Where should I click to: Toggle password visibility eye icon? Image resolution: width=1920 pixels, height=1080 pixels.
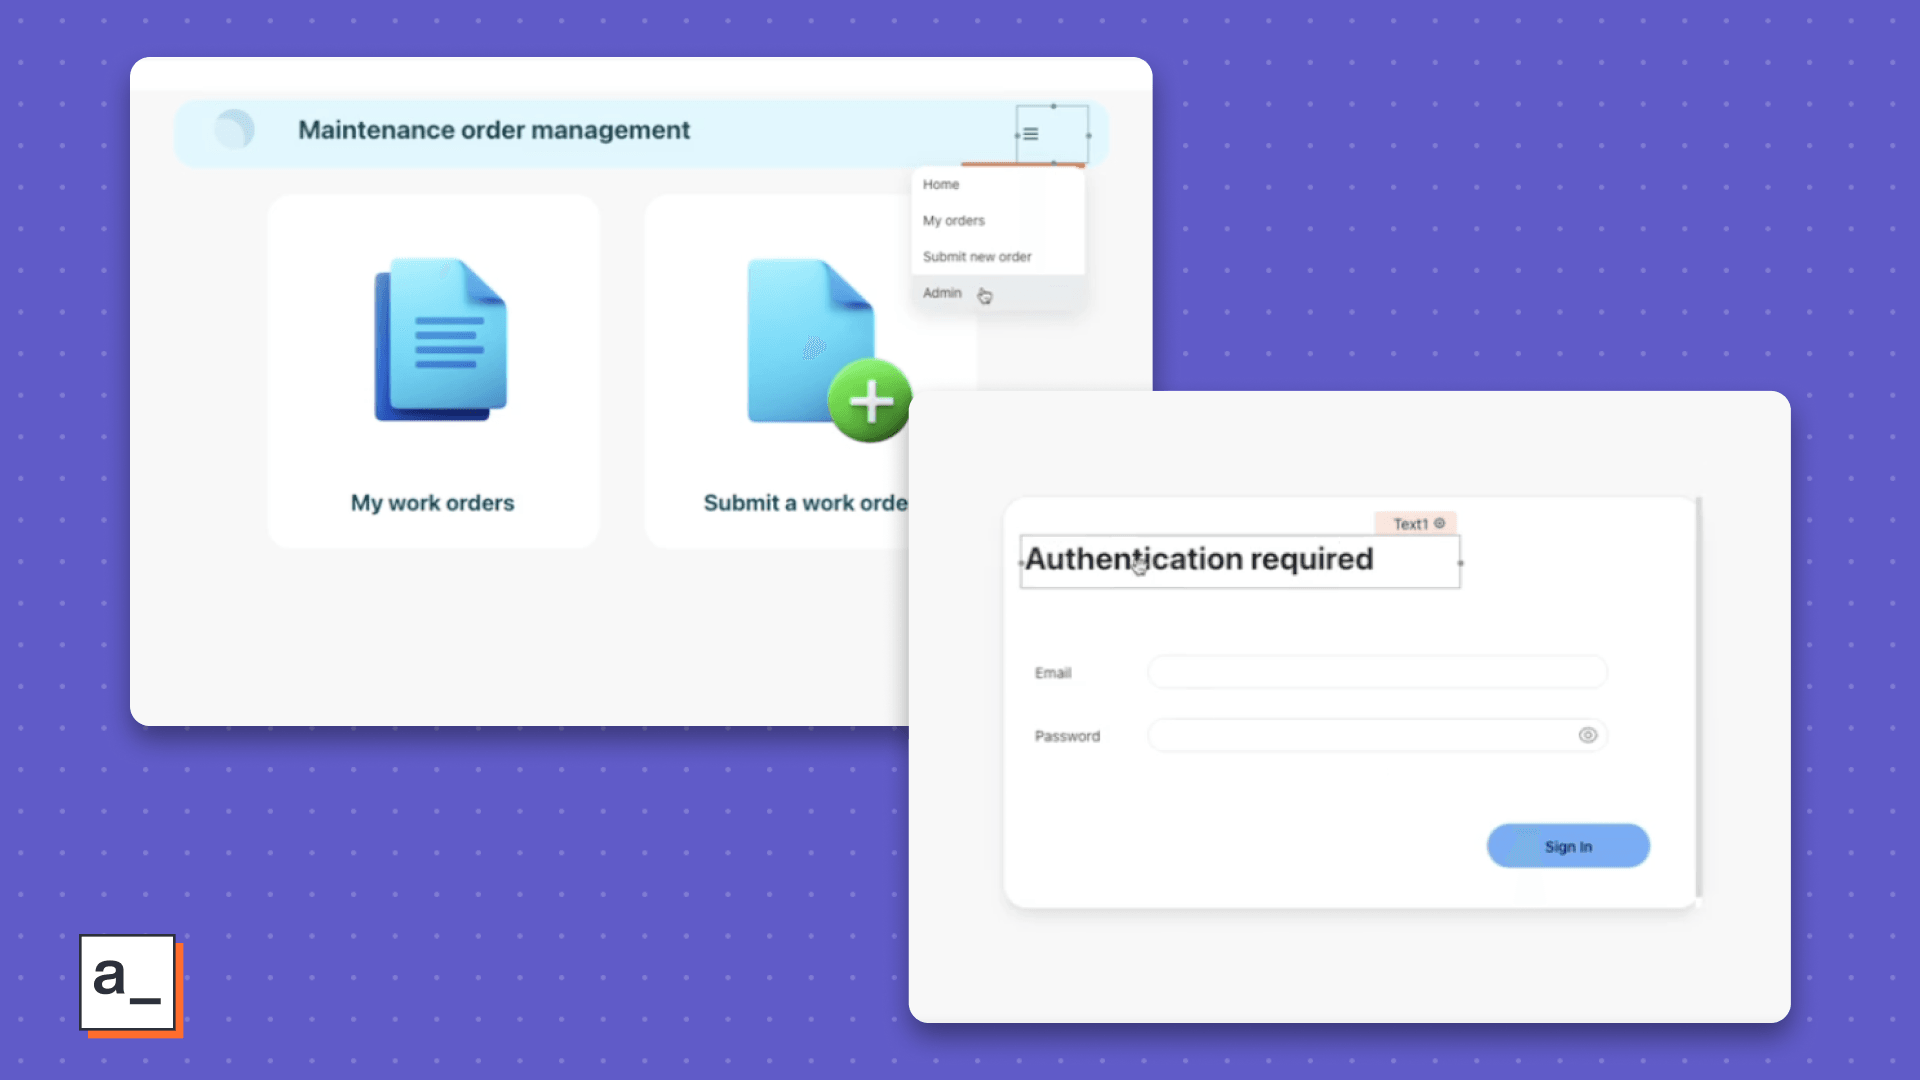coord(1587,735)
